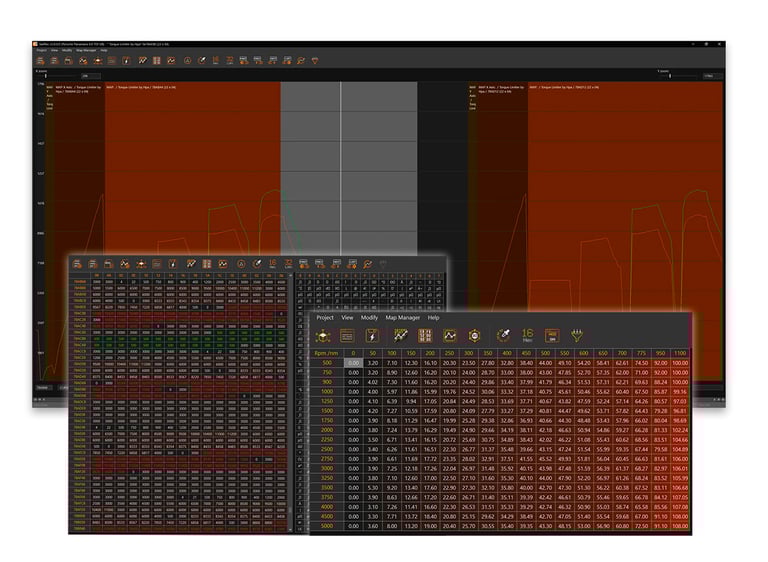This screenshot has height=562, width=768.
Task: Click the circled-A icon in main graph window toolbar
Action: (x=187, y=60)
